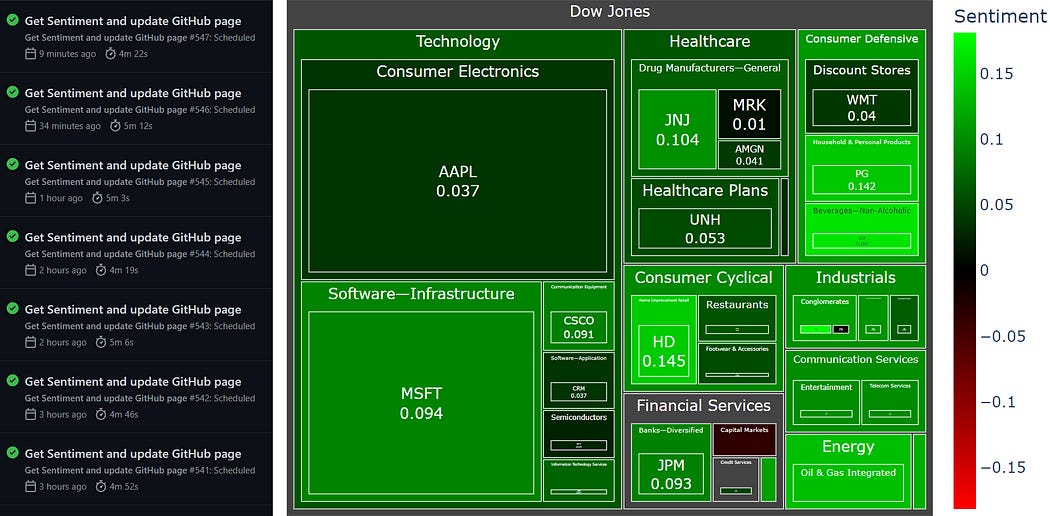Click the green success check icon for run #547
The image size is (1050, 516).
(12, 21)
